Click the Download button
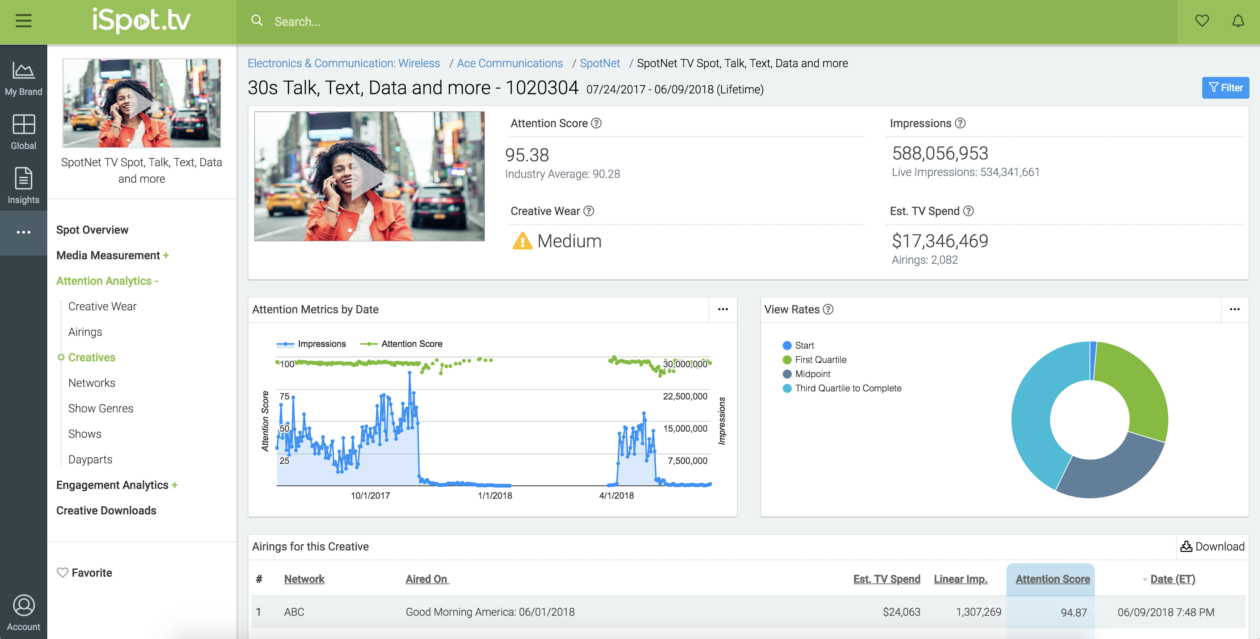 click(x=1212, y=547)
